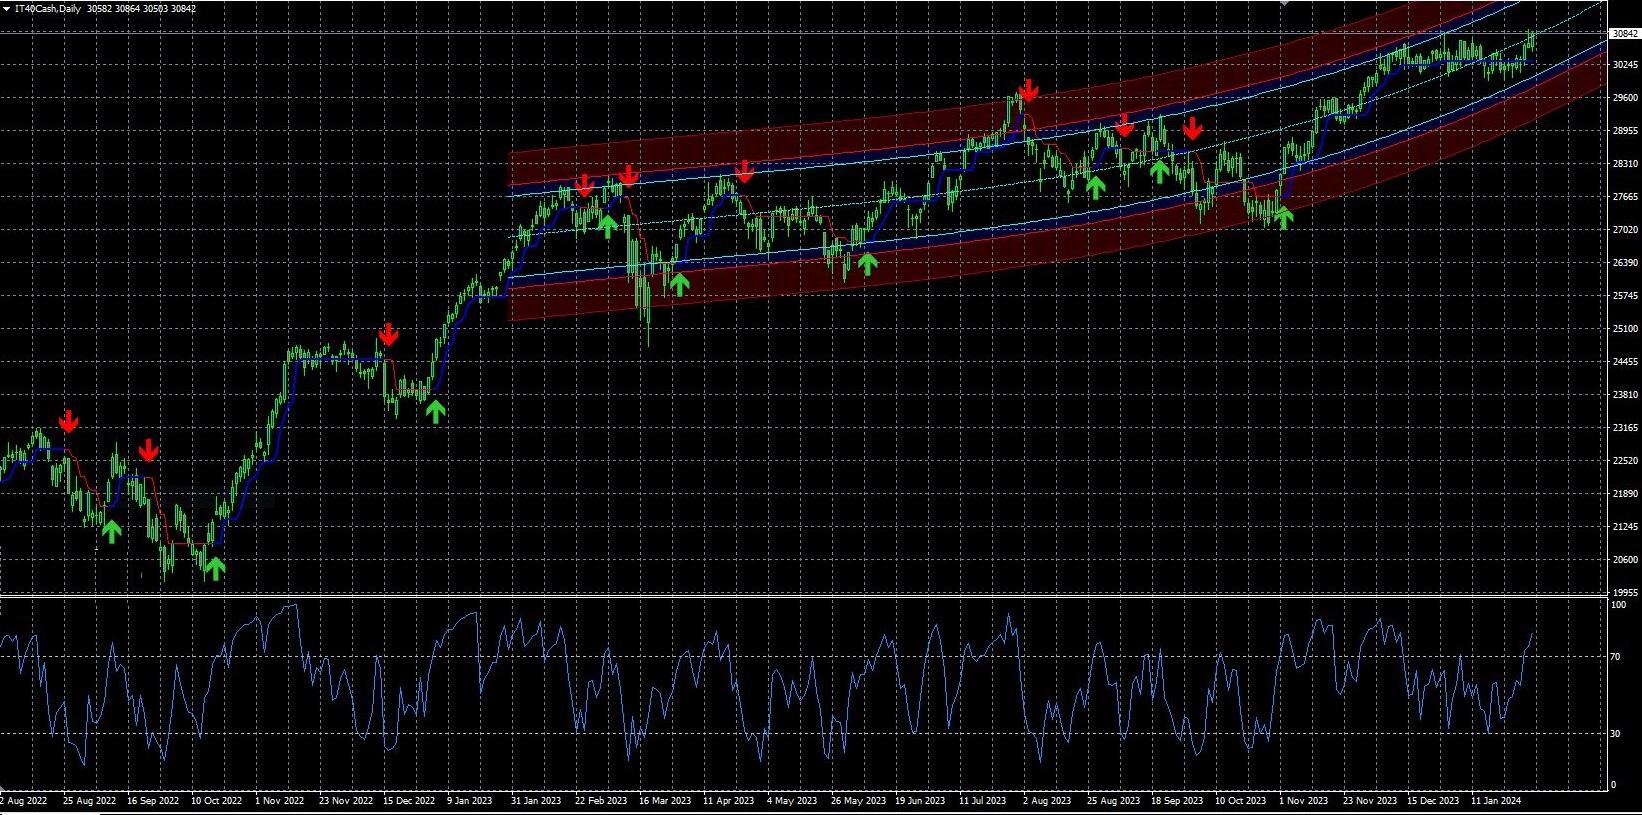Click the 16 Mar 2023 date label
The width and height of the screenshot is (1642, 815).
pos(665,801)
